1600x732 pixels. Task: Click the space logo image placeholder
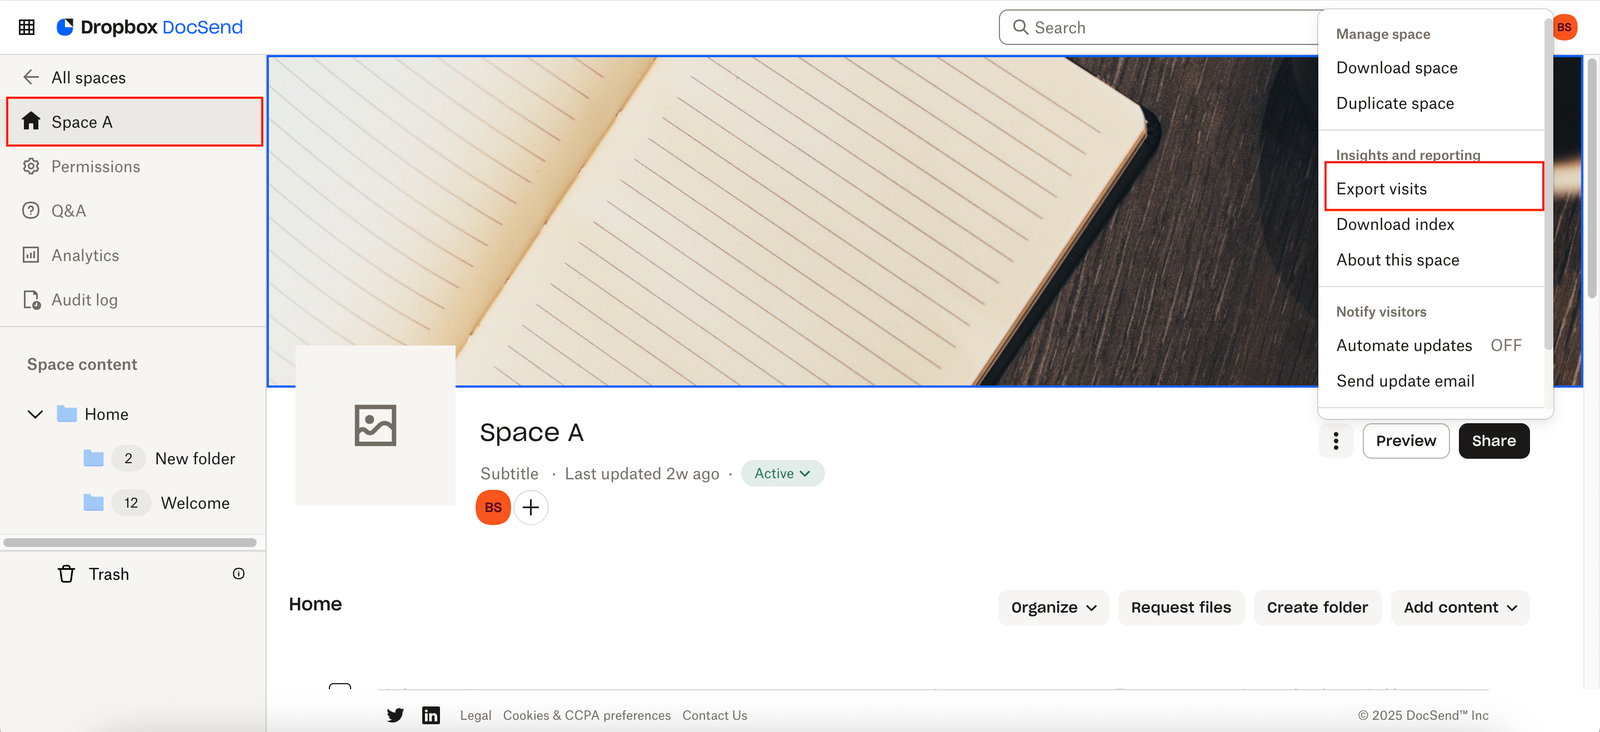coord(376,425)
